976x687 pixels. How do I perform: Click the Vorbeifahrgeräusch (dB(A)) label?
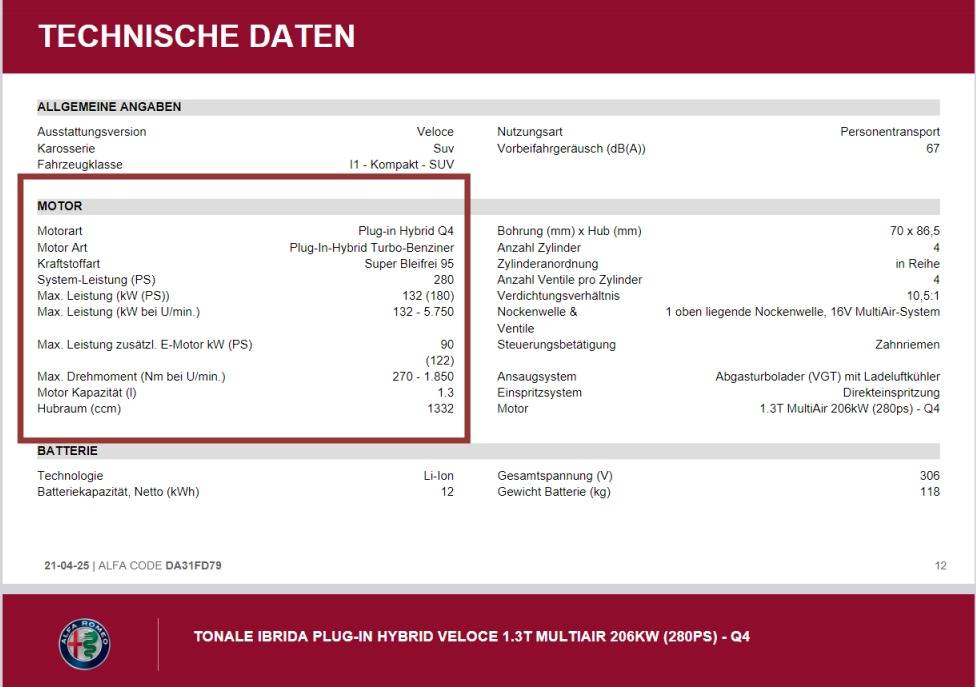pos(571,149)
